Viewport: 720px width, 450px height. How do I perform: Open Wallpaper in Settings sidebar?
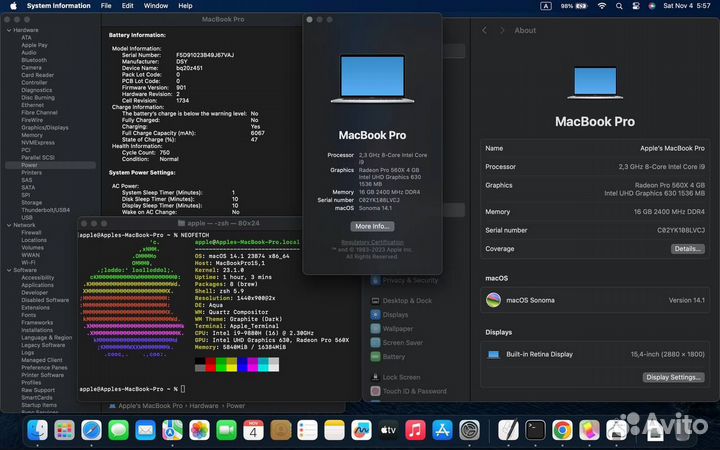point(392,329)
